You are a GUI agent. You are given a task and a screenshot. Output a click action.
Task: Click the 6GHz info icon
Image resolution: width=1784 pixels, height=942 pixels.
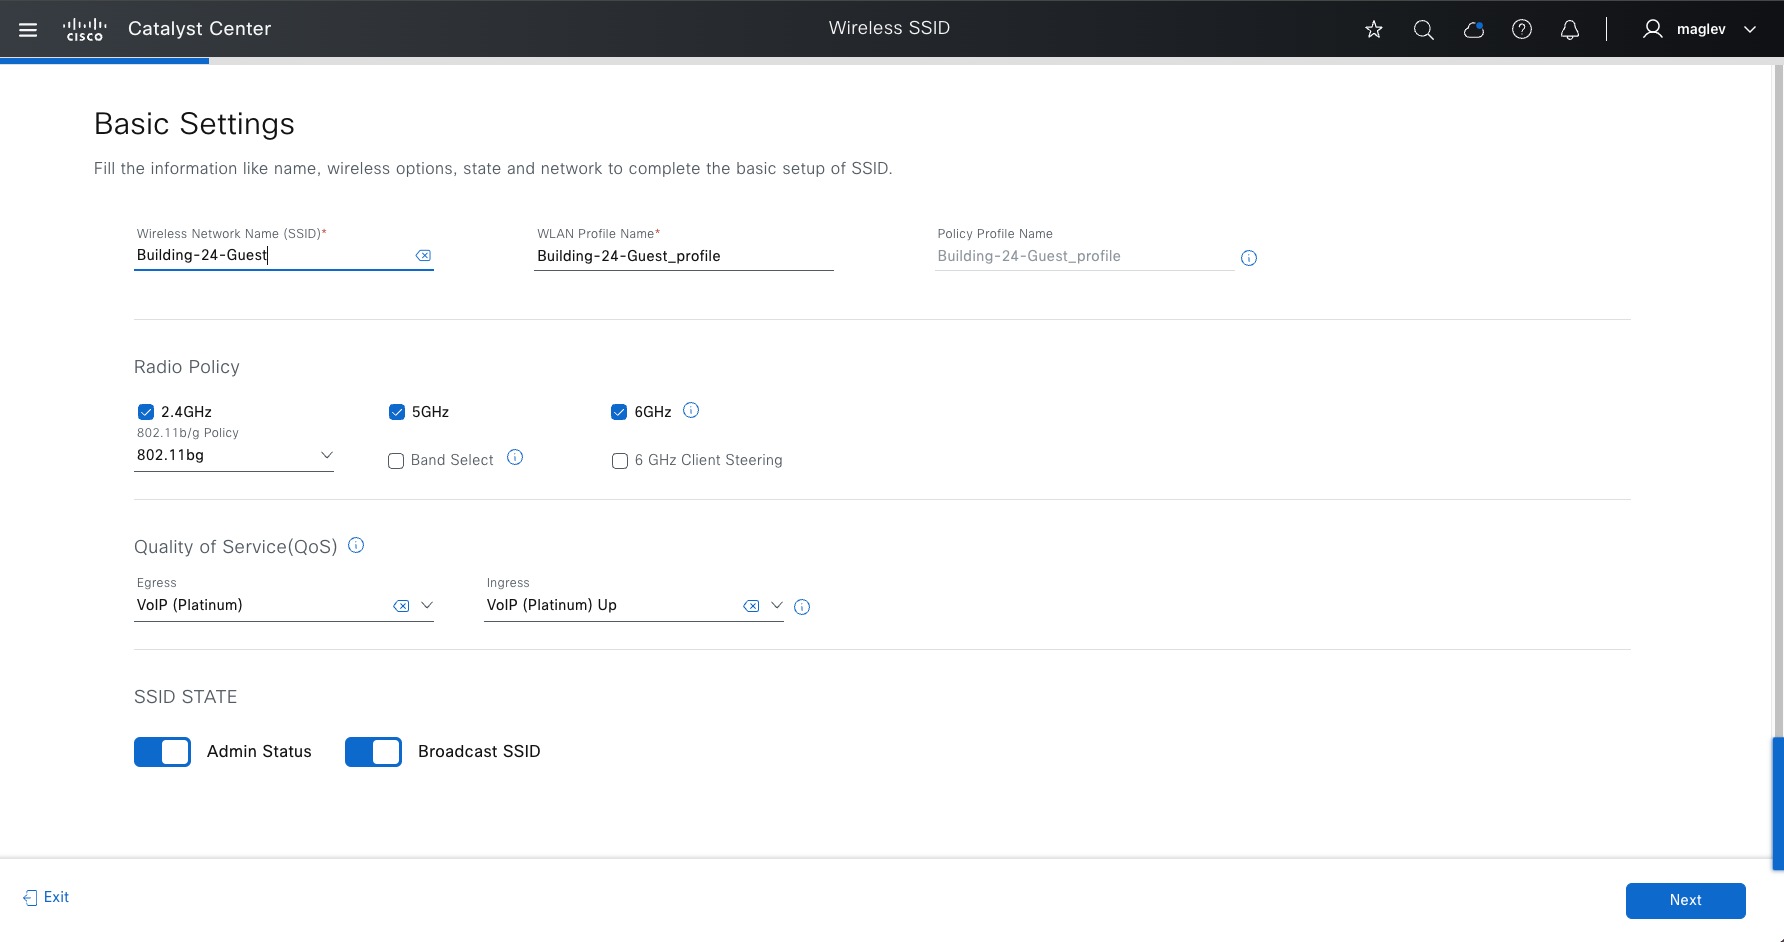691,410
